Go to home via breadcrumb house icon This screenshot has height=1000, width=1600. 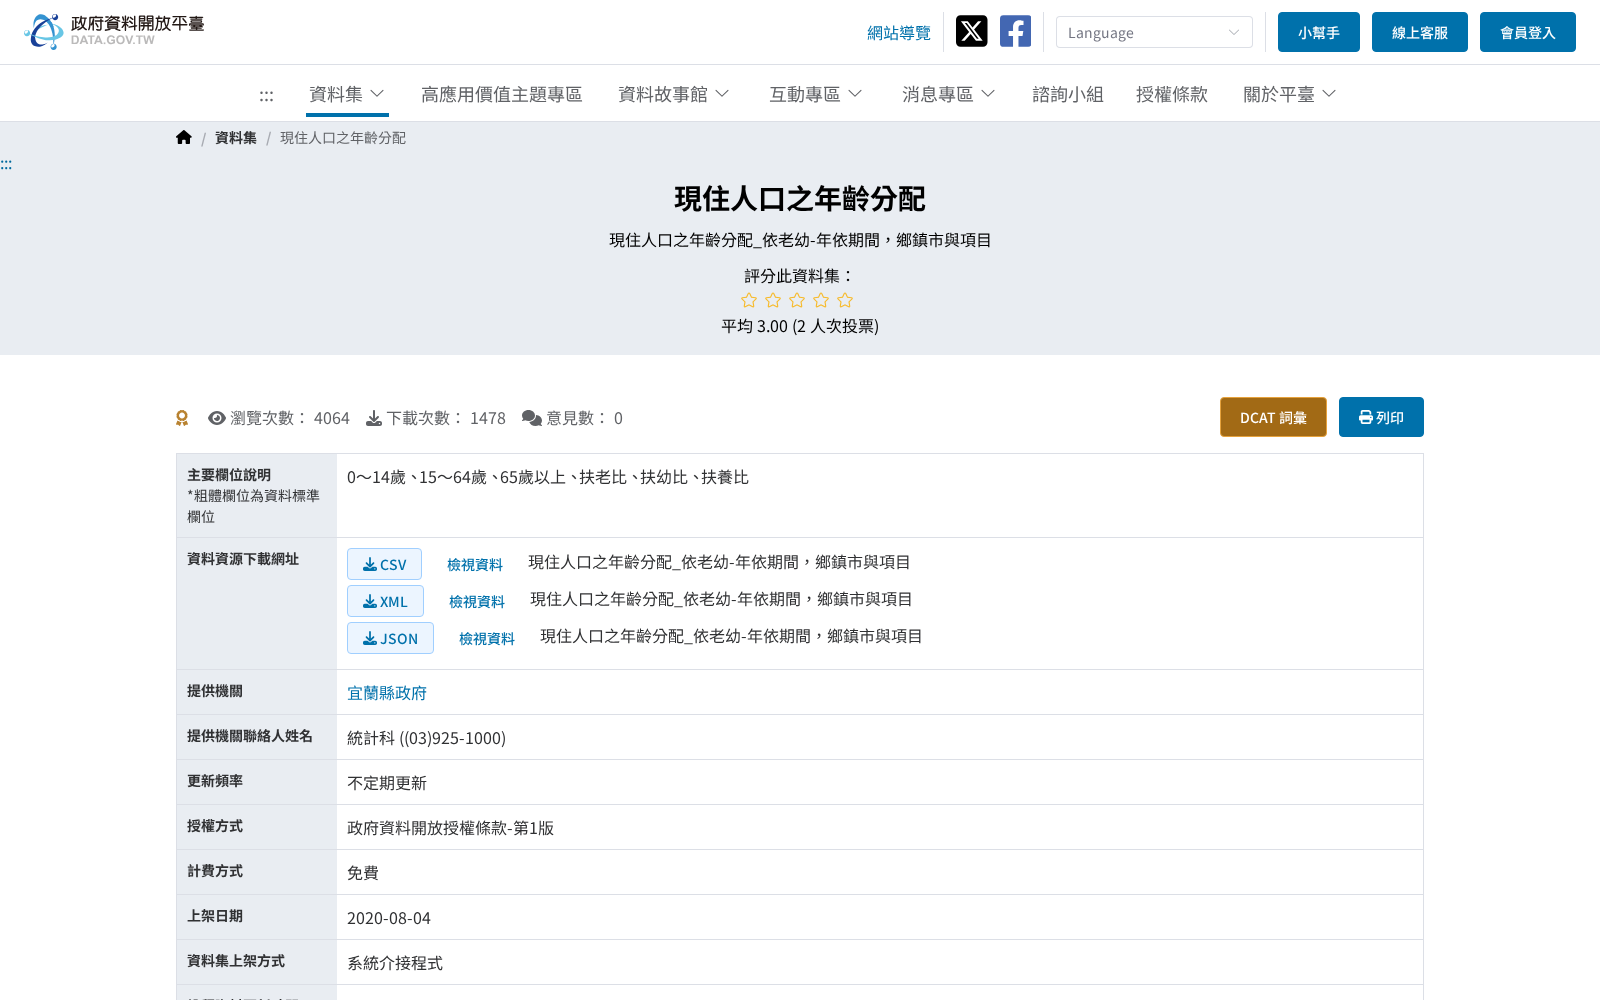tap(184, 138)
